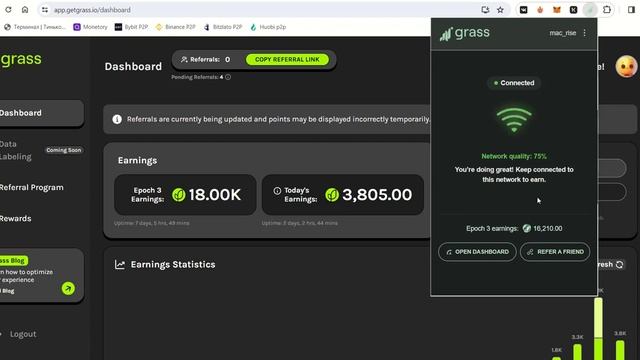Open the Grass extension toolbar icon
The height and width of the screenshot is (360, 640).
pyautogui.click(x=590, y=10)
